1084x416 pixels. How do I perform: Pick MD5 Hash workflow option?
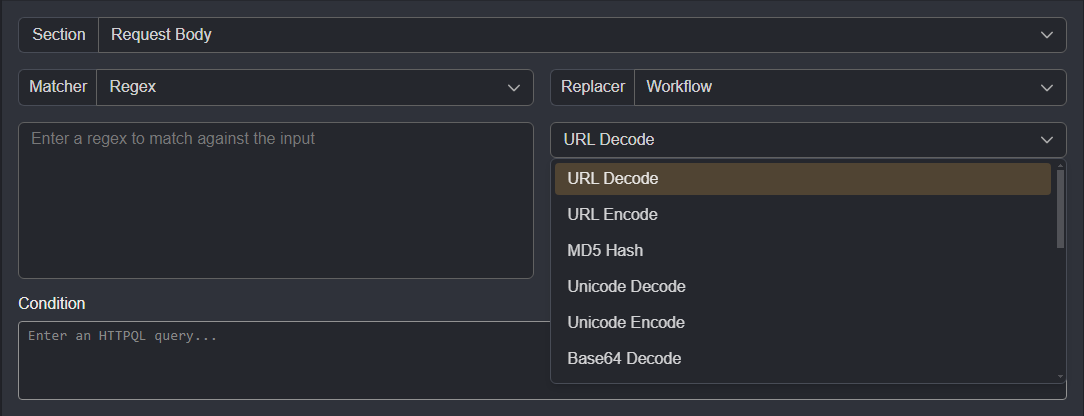803,251
